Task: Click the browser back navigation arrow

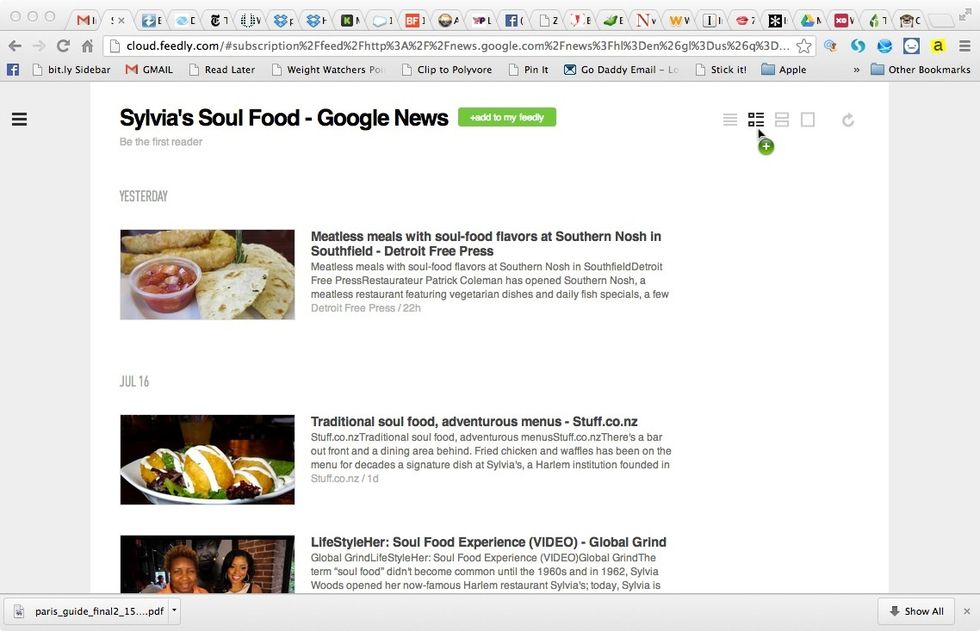Action: coord(14,45)
